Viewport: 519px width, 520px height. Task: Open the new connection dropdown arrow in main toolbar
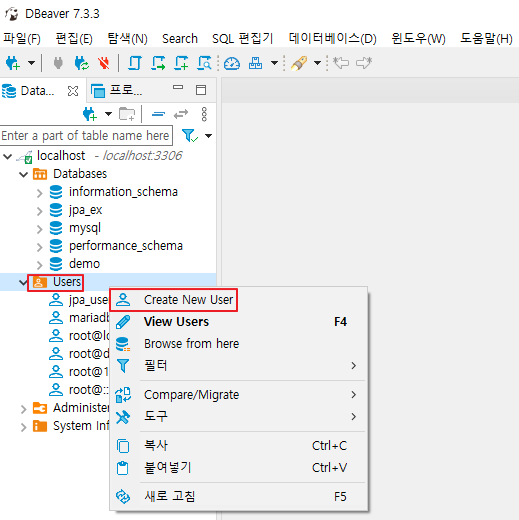point(31,63)
